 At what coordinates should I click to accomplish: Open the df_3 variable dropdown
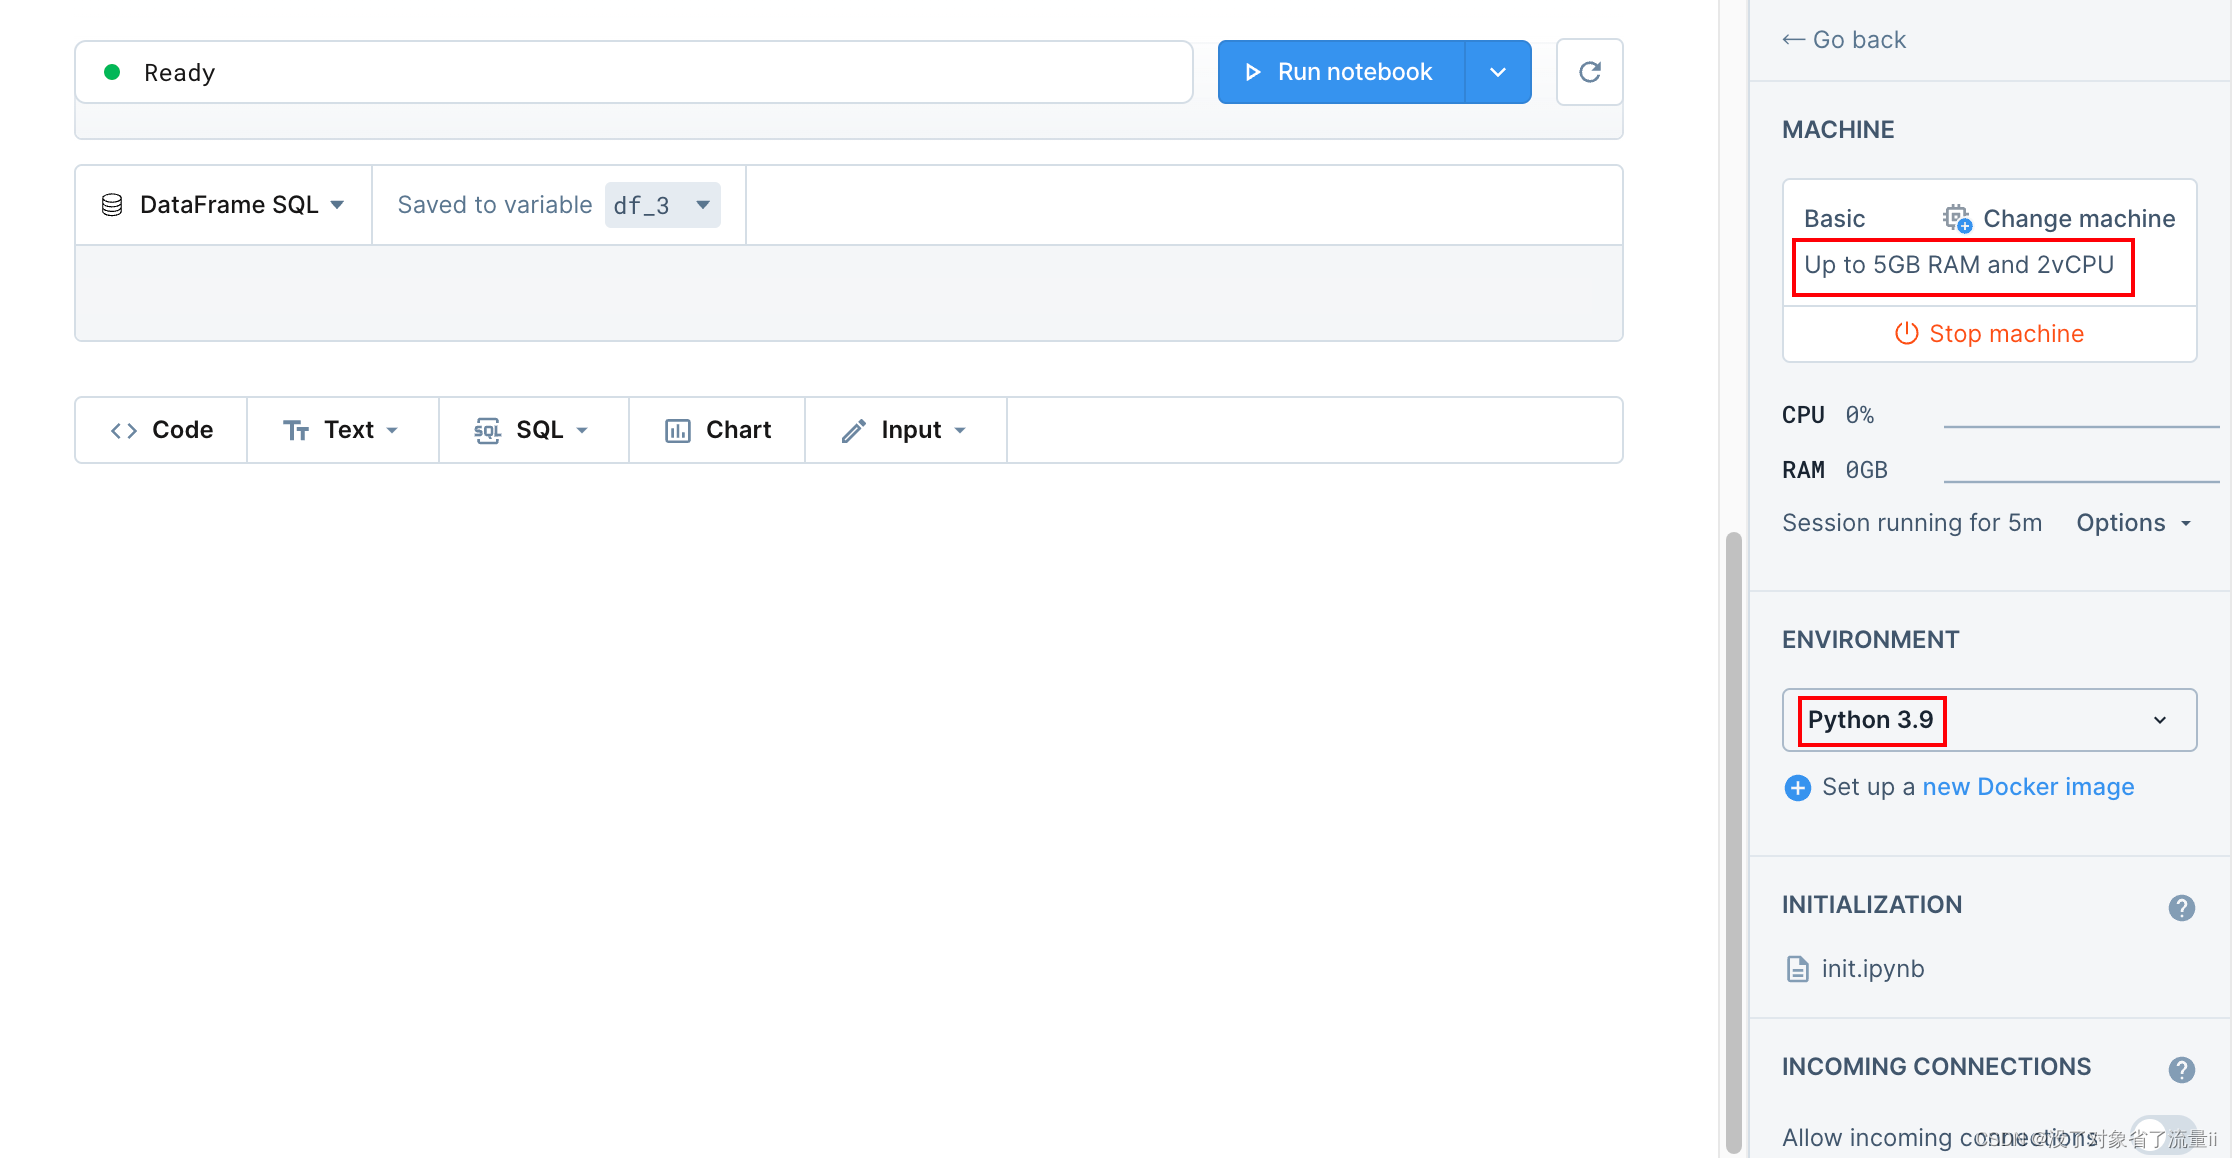tap(703, 204)
